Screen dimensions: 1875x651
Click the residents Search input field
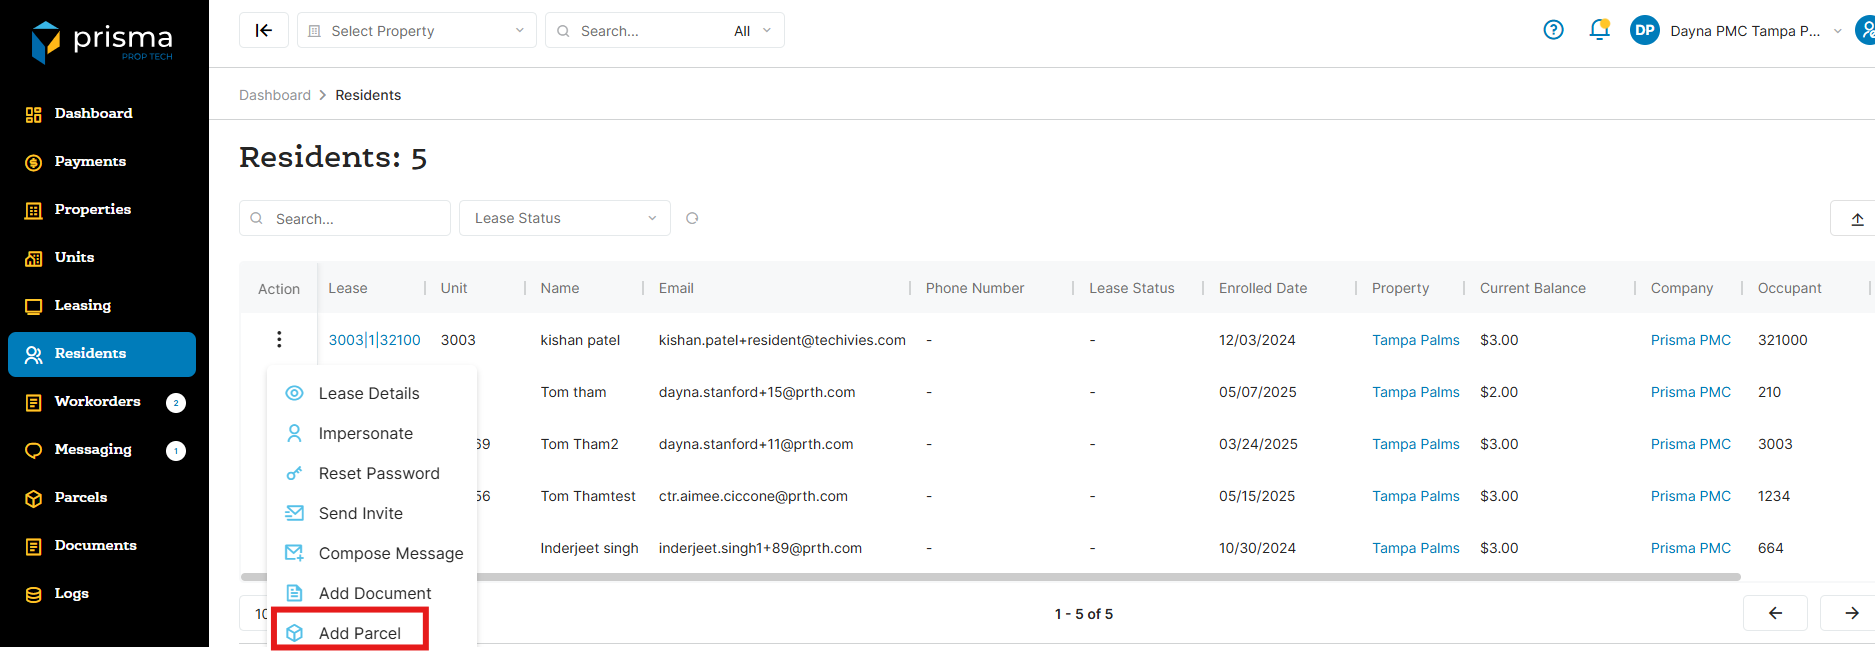(x=355, y=219)
